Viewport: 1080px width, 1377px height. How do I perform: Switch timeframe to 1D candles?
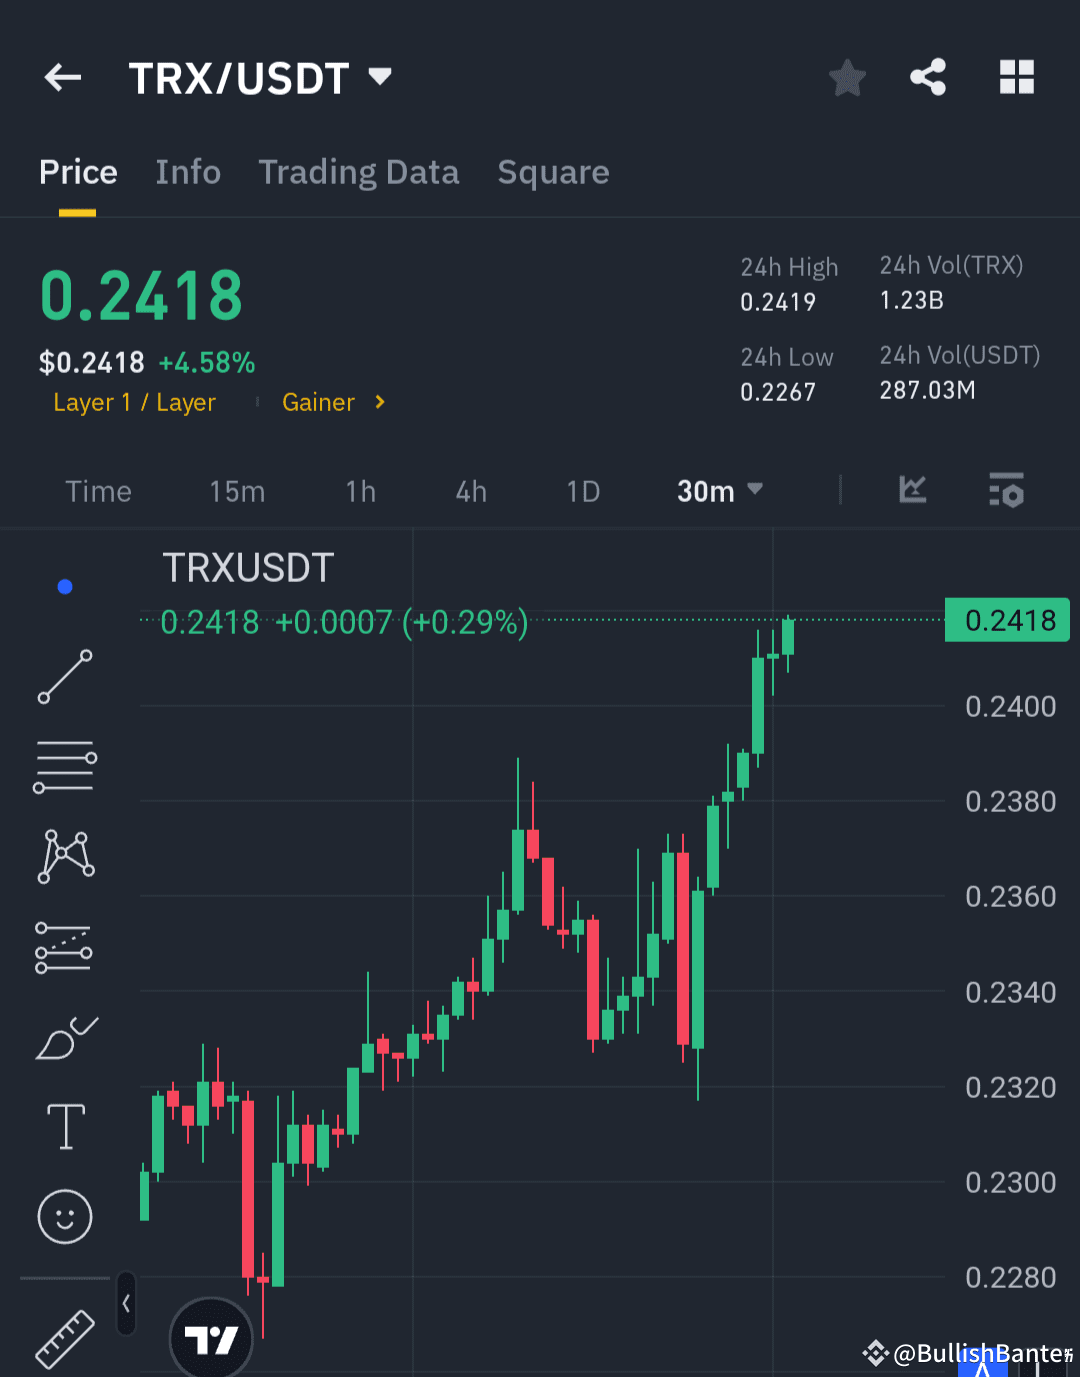click(583, 491)
